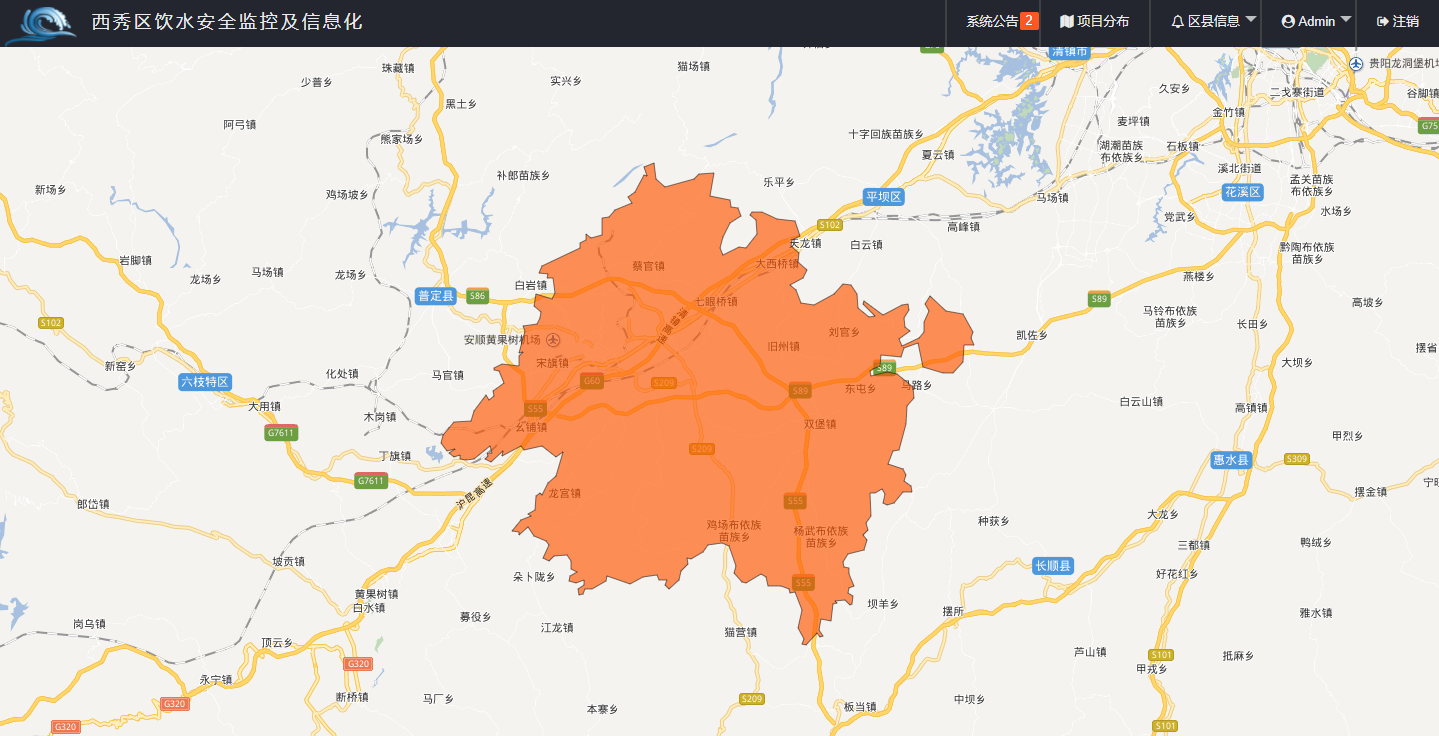Image resolution: width=1439 pixels, height=736 pixels.
Task: Click the wave logo icon in the header
Action: [x=40, y=24]
